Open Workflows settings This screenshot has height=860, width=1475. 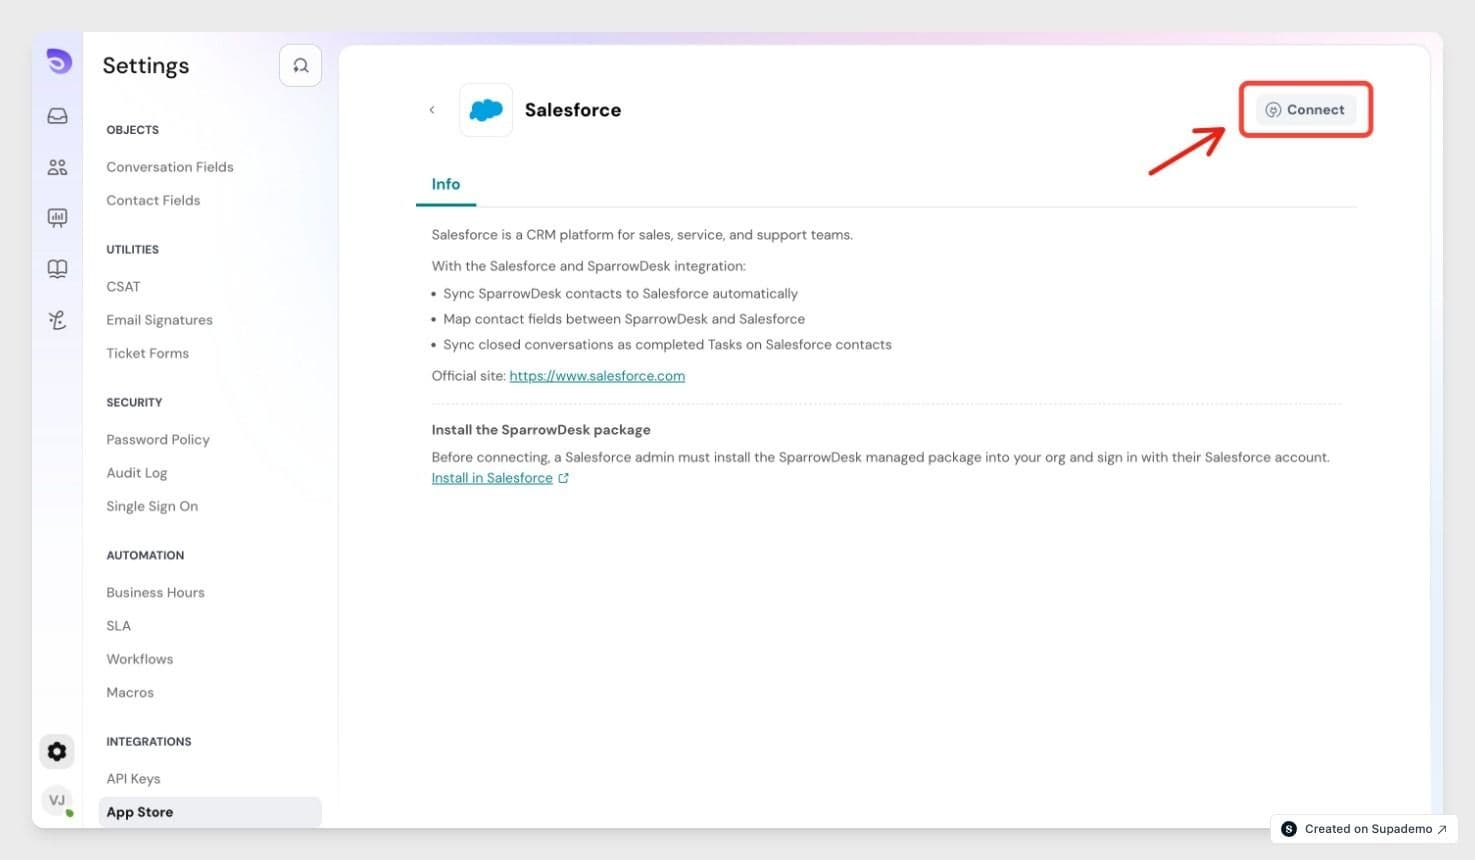[x=140, y=659]
